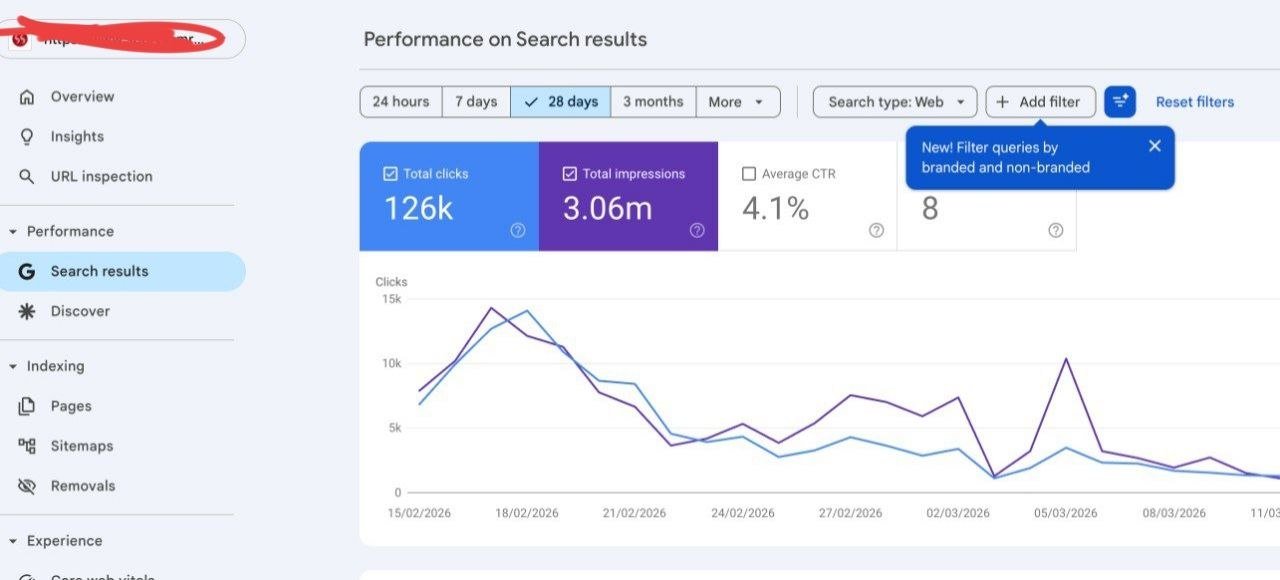
Task: Open Discover using its asterisk icon
Action: (x=27, y=311)
